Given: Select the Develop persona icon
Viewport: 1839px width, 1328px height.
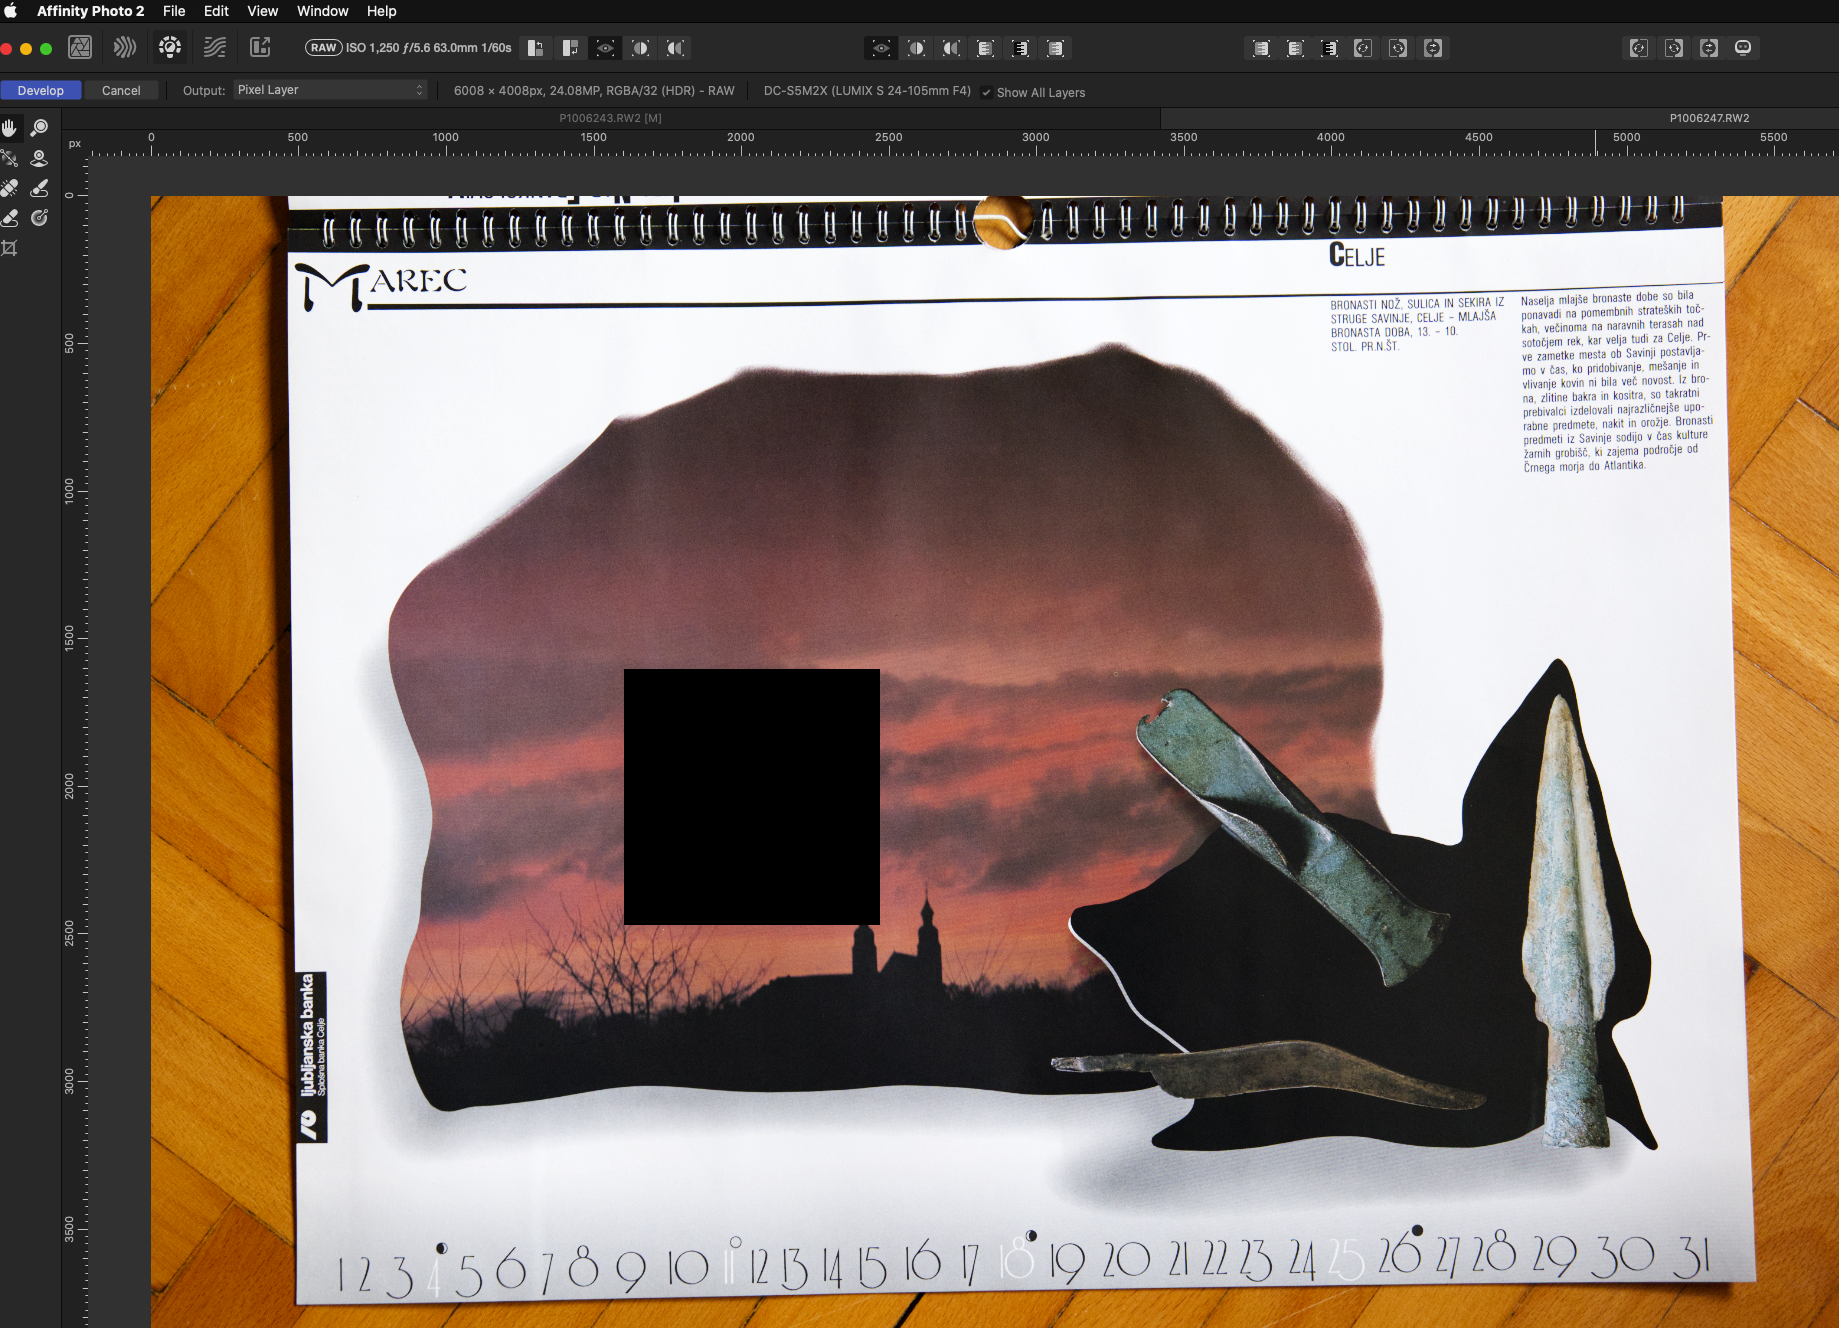Looking at the screenshot, I should (170, 47).
